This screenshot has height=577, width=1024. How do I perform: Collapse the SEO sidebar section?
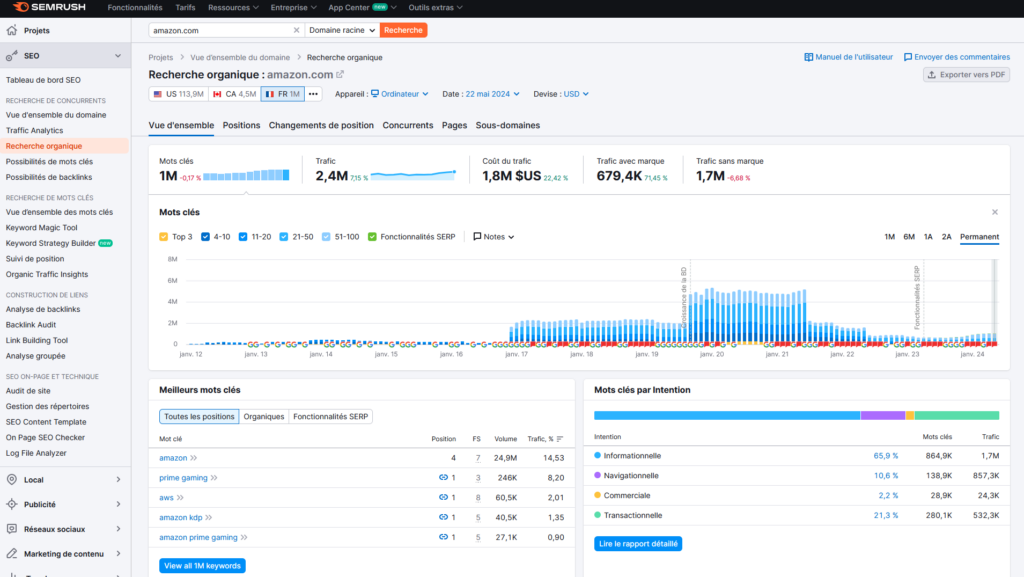click(x=118, y=56)
